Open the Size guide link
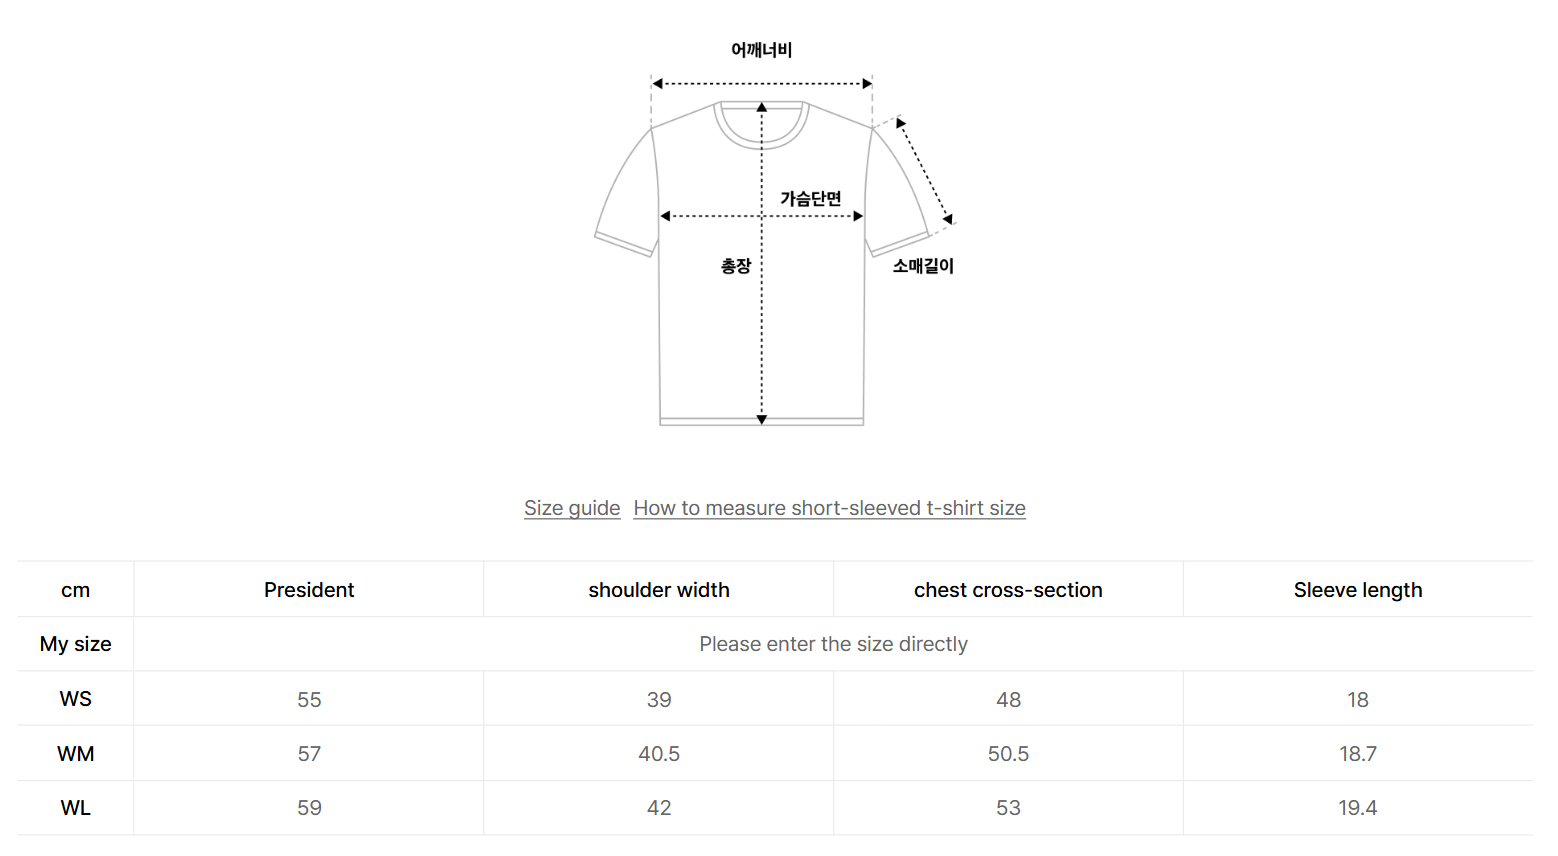Screen dimensions: 1558x856 572,508
